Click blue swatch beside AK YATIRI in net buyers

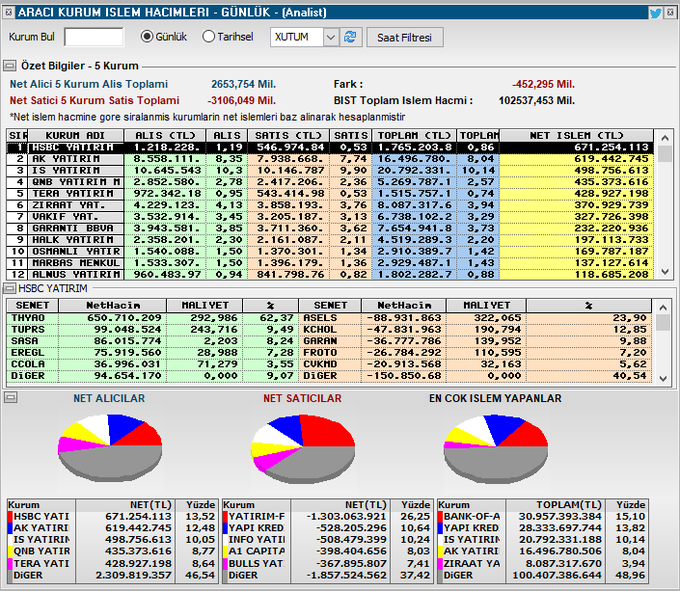pyautogui.click(x=10, y=528)
